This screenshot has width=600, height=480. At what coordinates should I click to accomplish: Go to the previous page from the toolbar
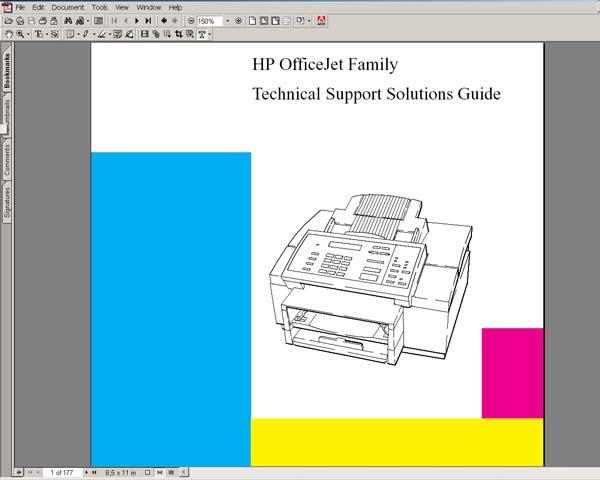(126, 21)
